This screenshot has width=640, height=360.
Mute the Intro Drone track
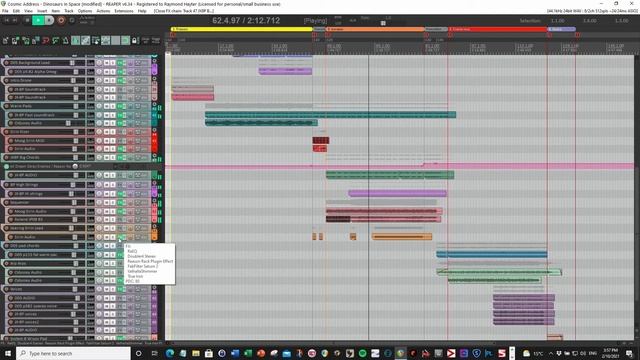click(x=107, y=80)
